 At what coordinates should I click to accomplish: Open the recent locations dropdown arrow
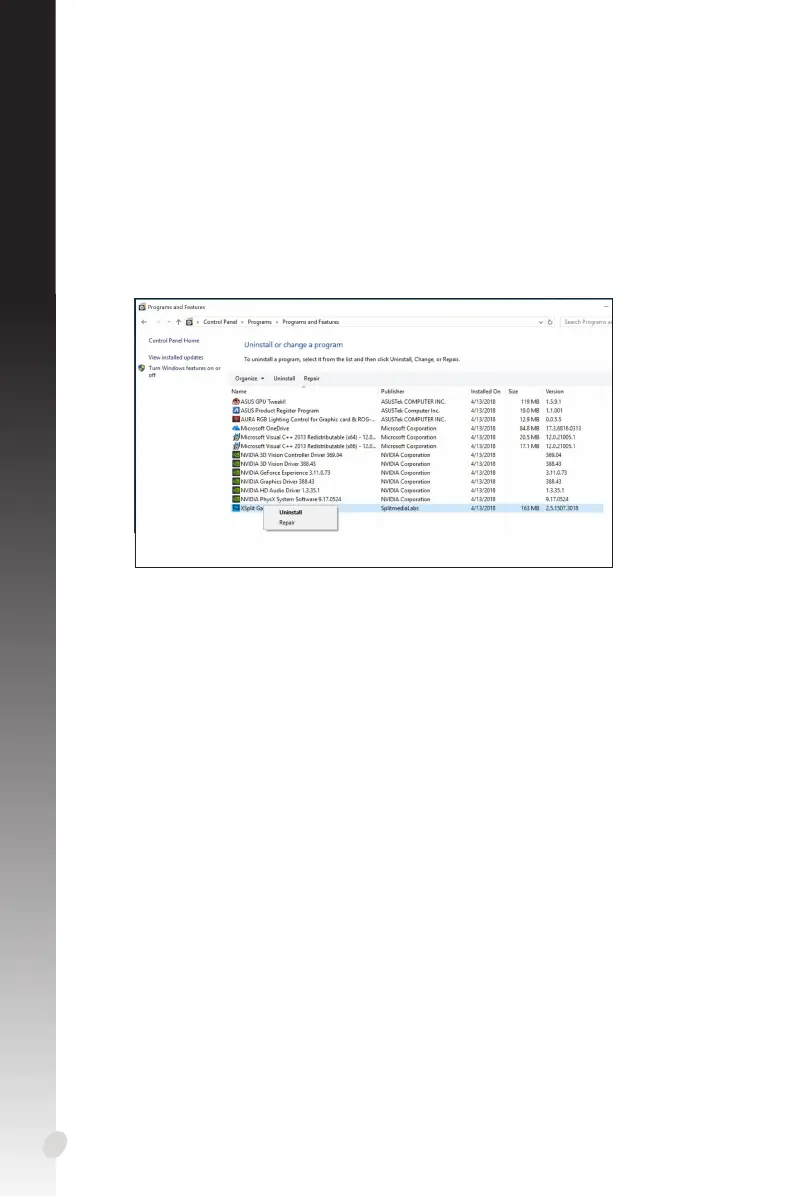(169, 322)
